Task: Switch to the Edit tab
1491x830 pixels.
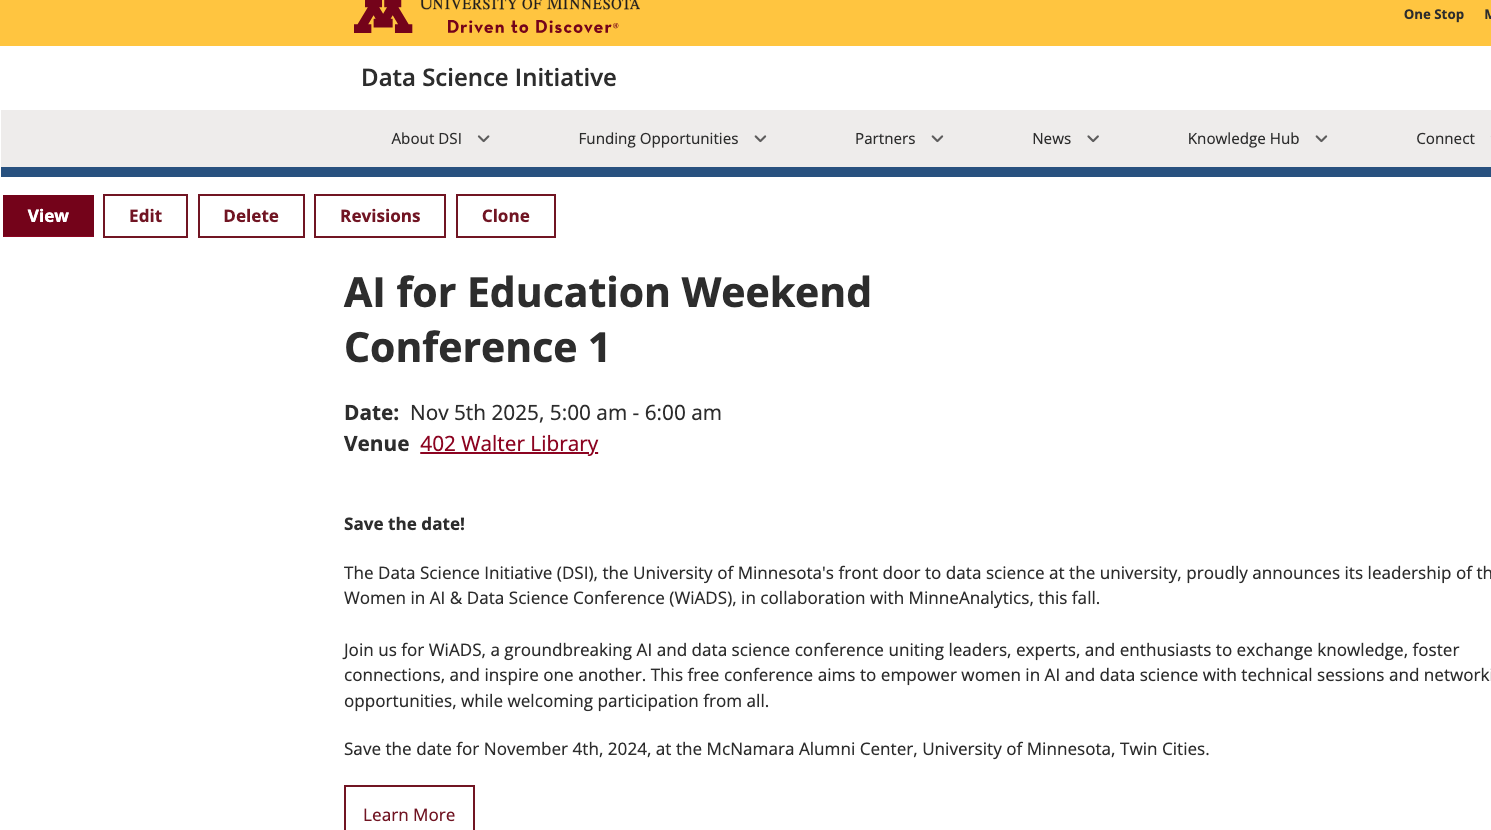Action: point(145,216)
